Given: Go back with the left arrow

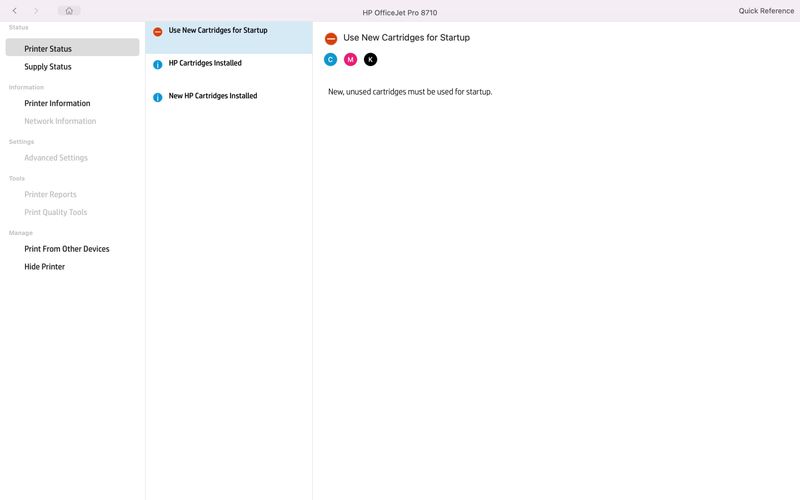Looking at the screenshot, I should click(x=15, y=11).
